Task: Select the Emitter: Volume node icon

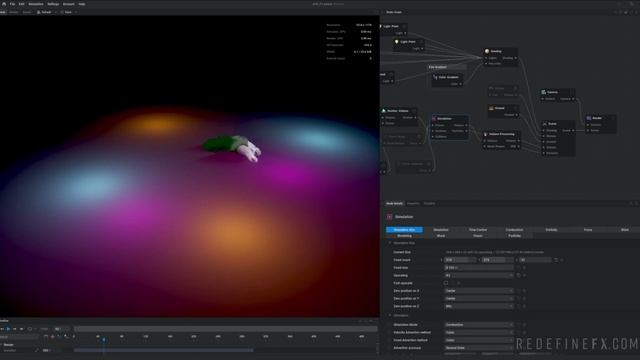Action: (x=383, y=111)
